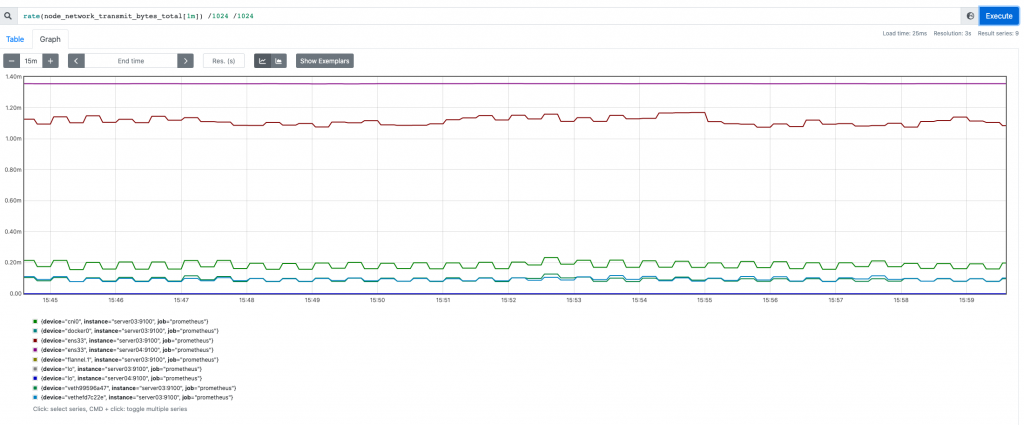
Task: Click Execute to run the query
Action: (x=999, y=16)
